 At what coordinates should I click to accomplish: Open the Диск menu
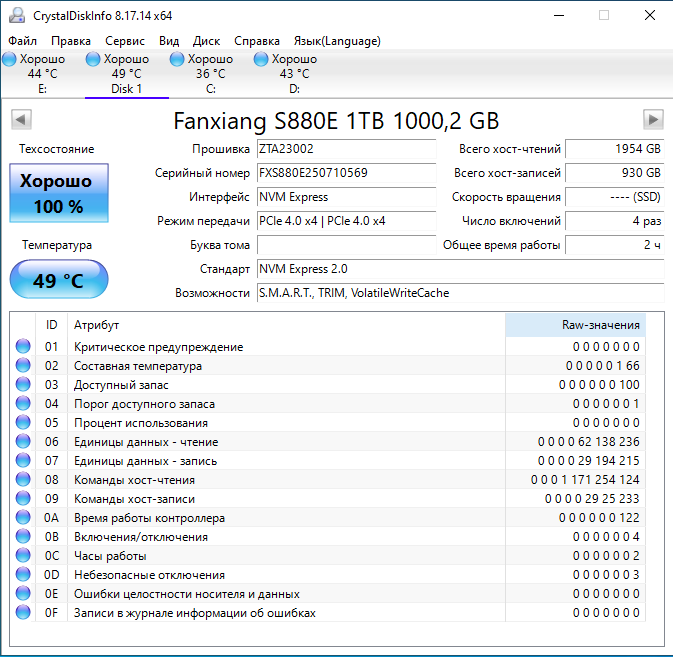coord(207,41)
